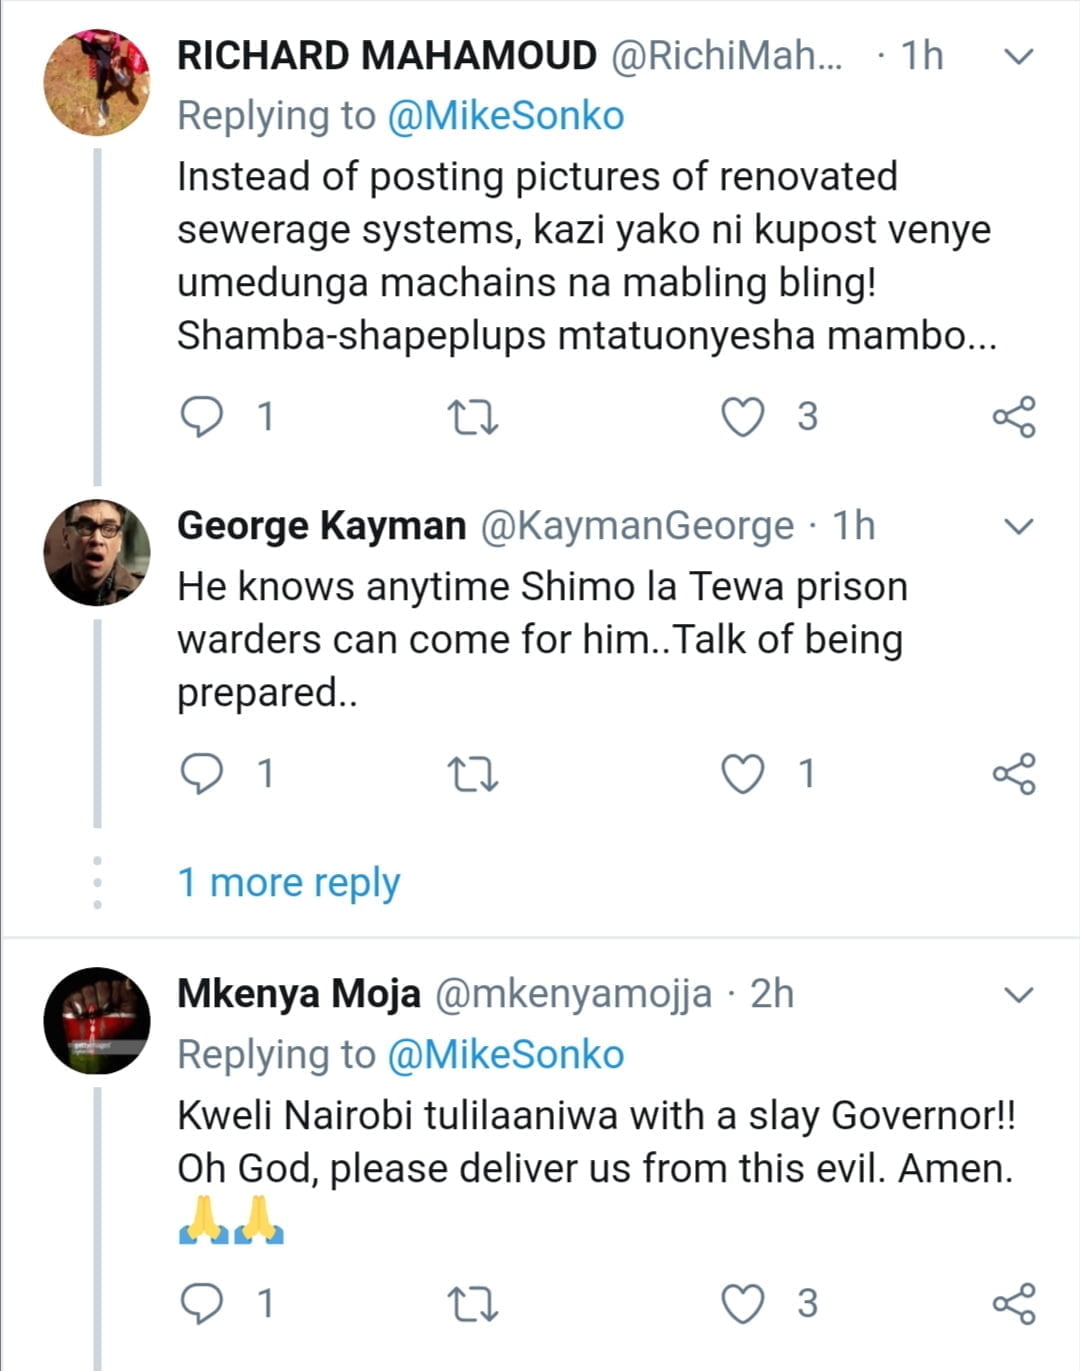Viewport: 1080px width, 1371px height.
Task: Reply to Richard Mahamoud's tweet
Action: click(x=202, y=416)
